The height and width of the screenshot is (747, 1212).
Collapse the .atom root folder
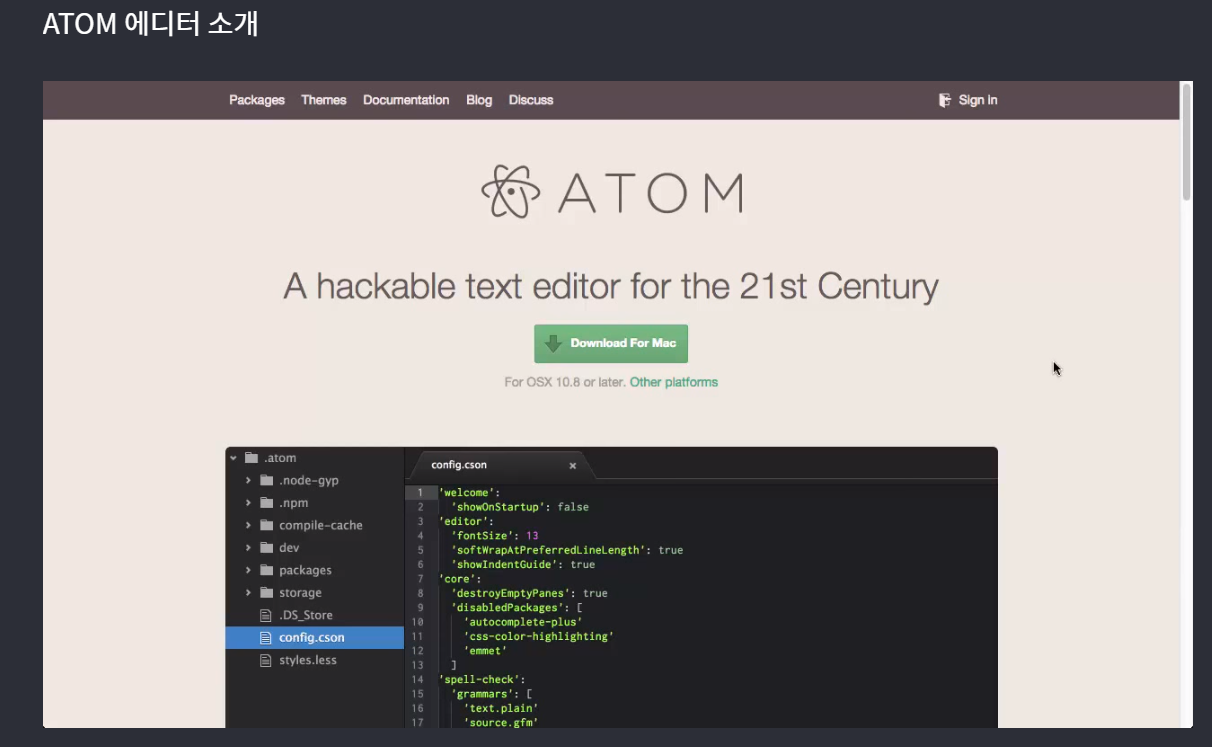pos(233,458)
